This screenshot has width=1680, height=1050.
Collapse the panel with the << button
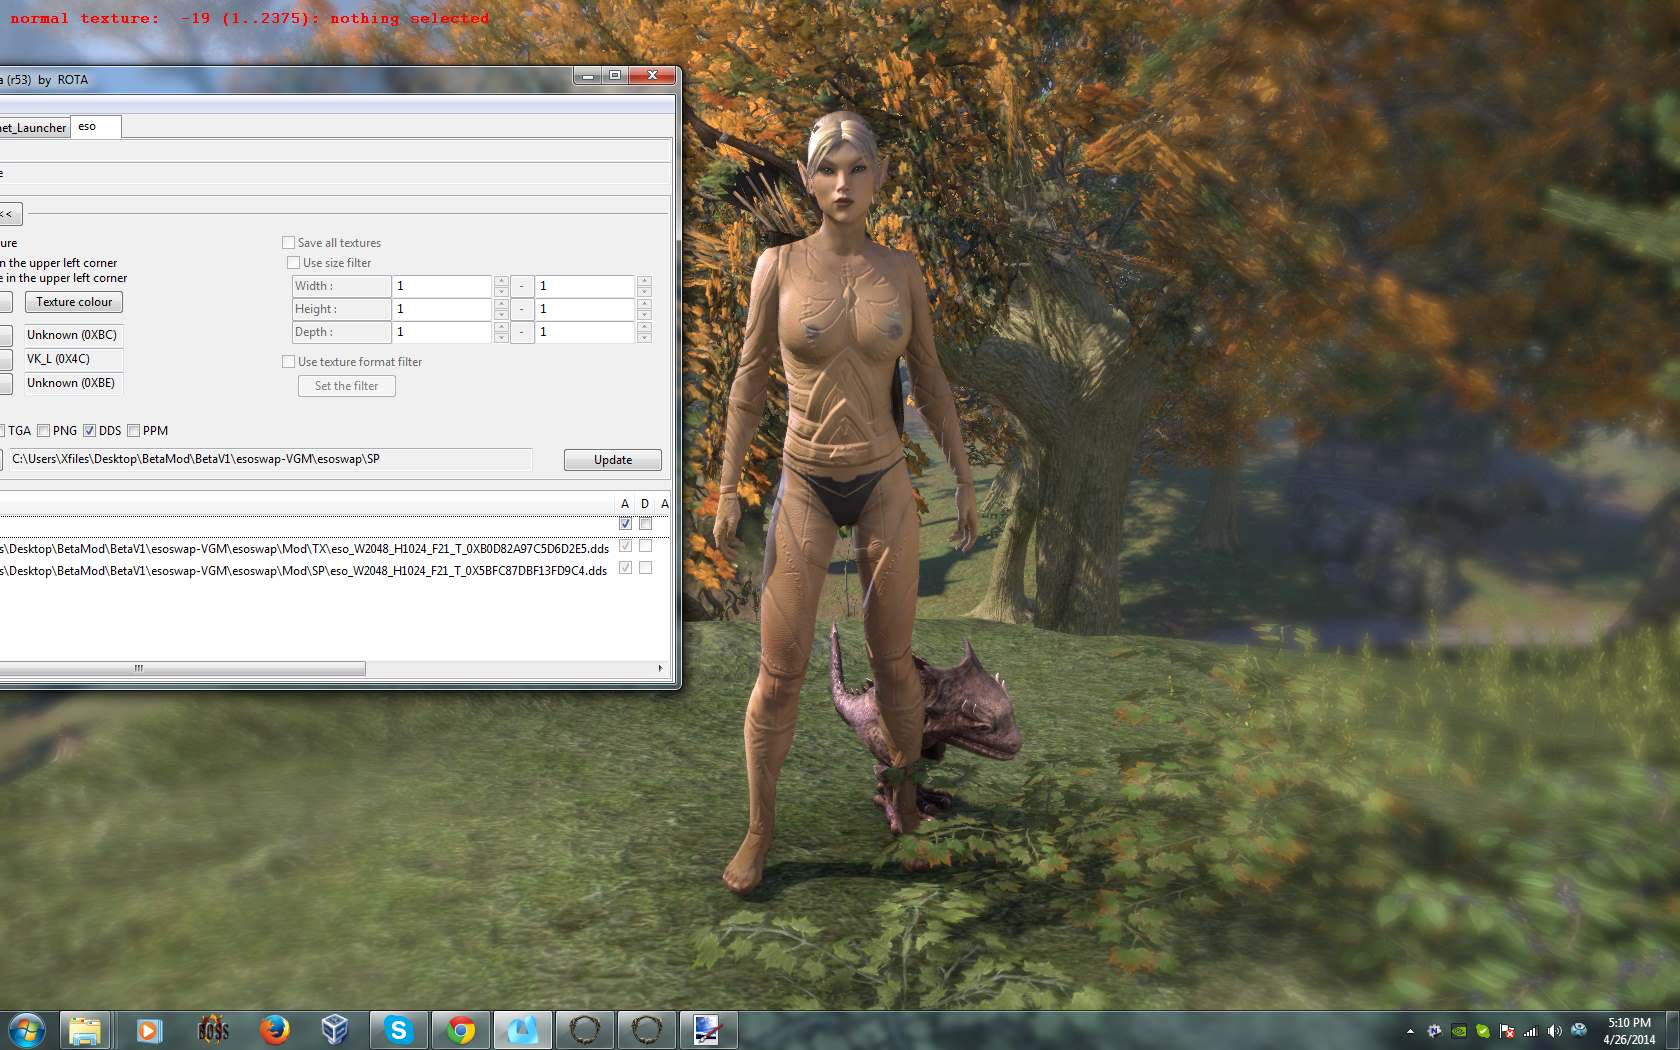tap(8, 214)
